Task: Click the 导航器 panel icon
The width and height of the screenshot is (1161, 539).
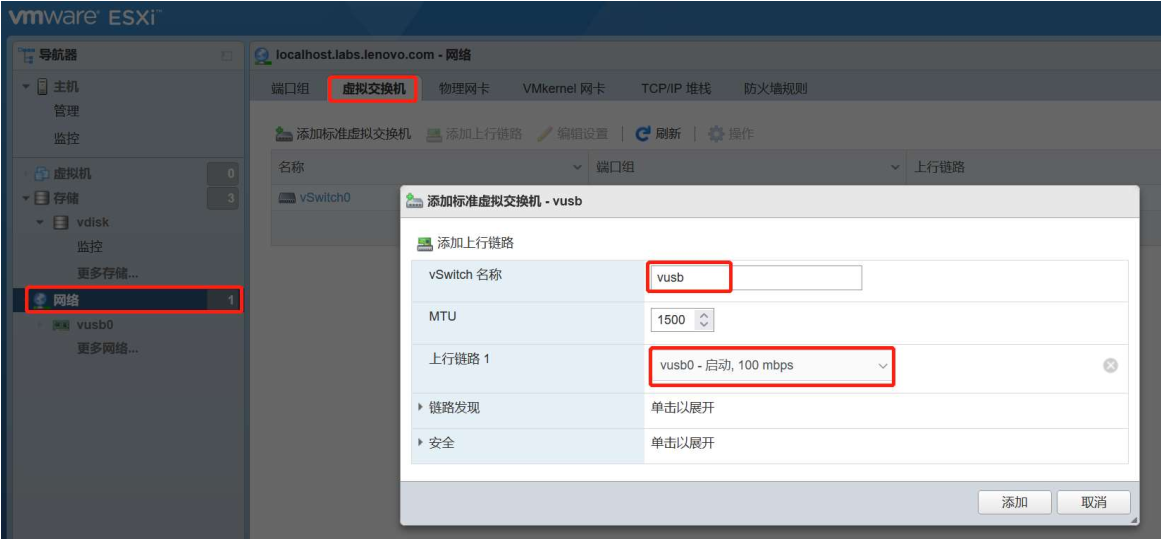Action: (x=26, y=56)
